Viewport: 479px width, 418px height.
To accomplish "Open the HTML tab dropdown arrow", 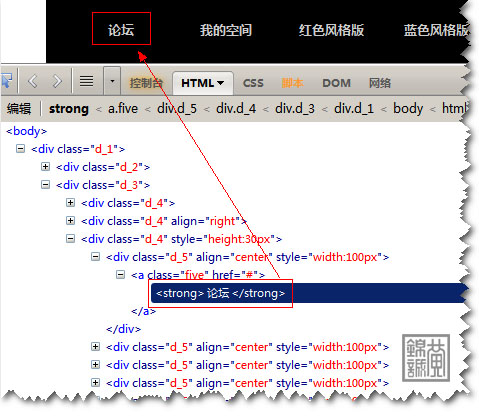I will tap(220, 83).
